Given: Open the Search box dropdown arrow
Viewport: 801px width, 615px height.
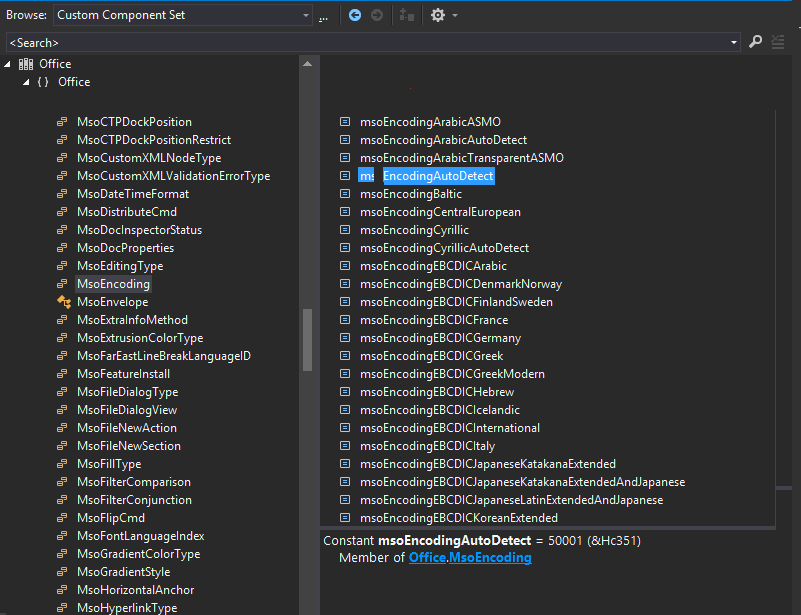Looking at the screenshot, I should [734, 42].
